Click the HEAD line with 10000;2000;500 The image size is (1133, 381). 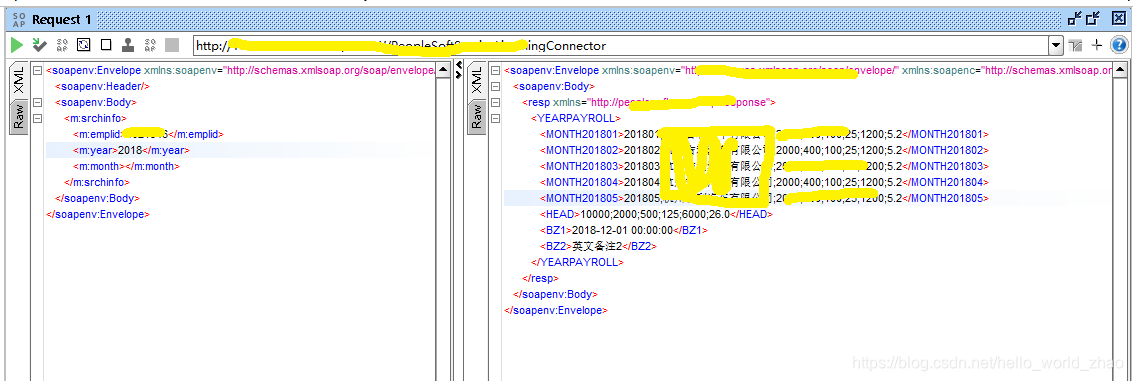tap(657, 214)
